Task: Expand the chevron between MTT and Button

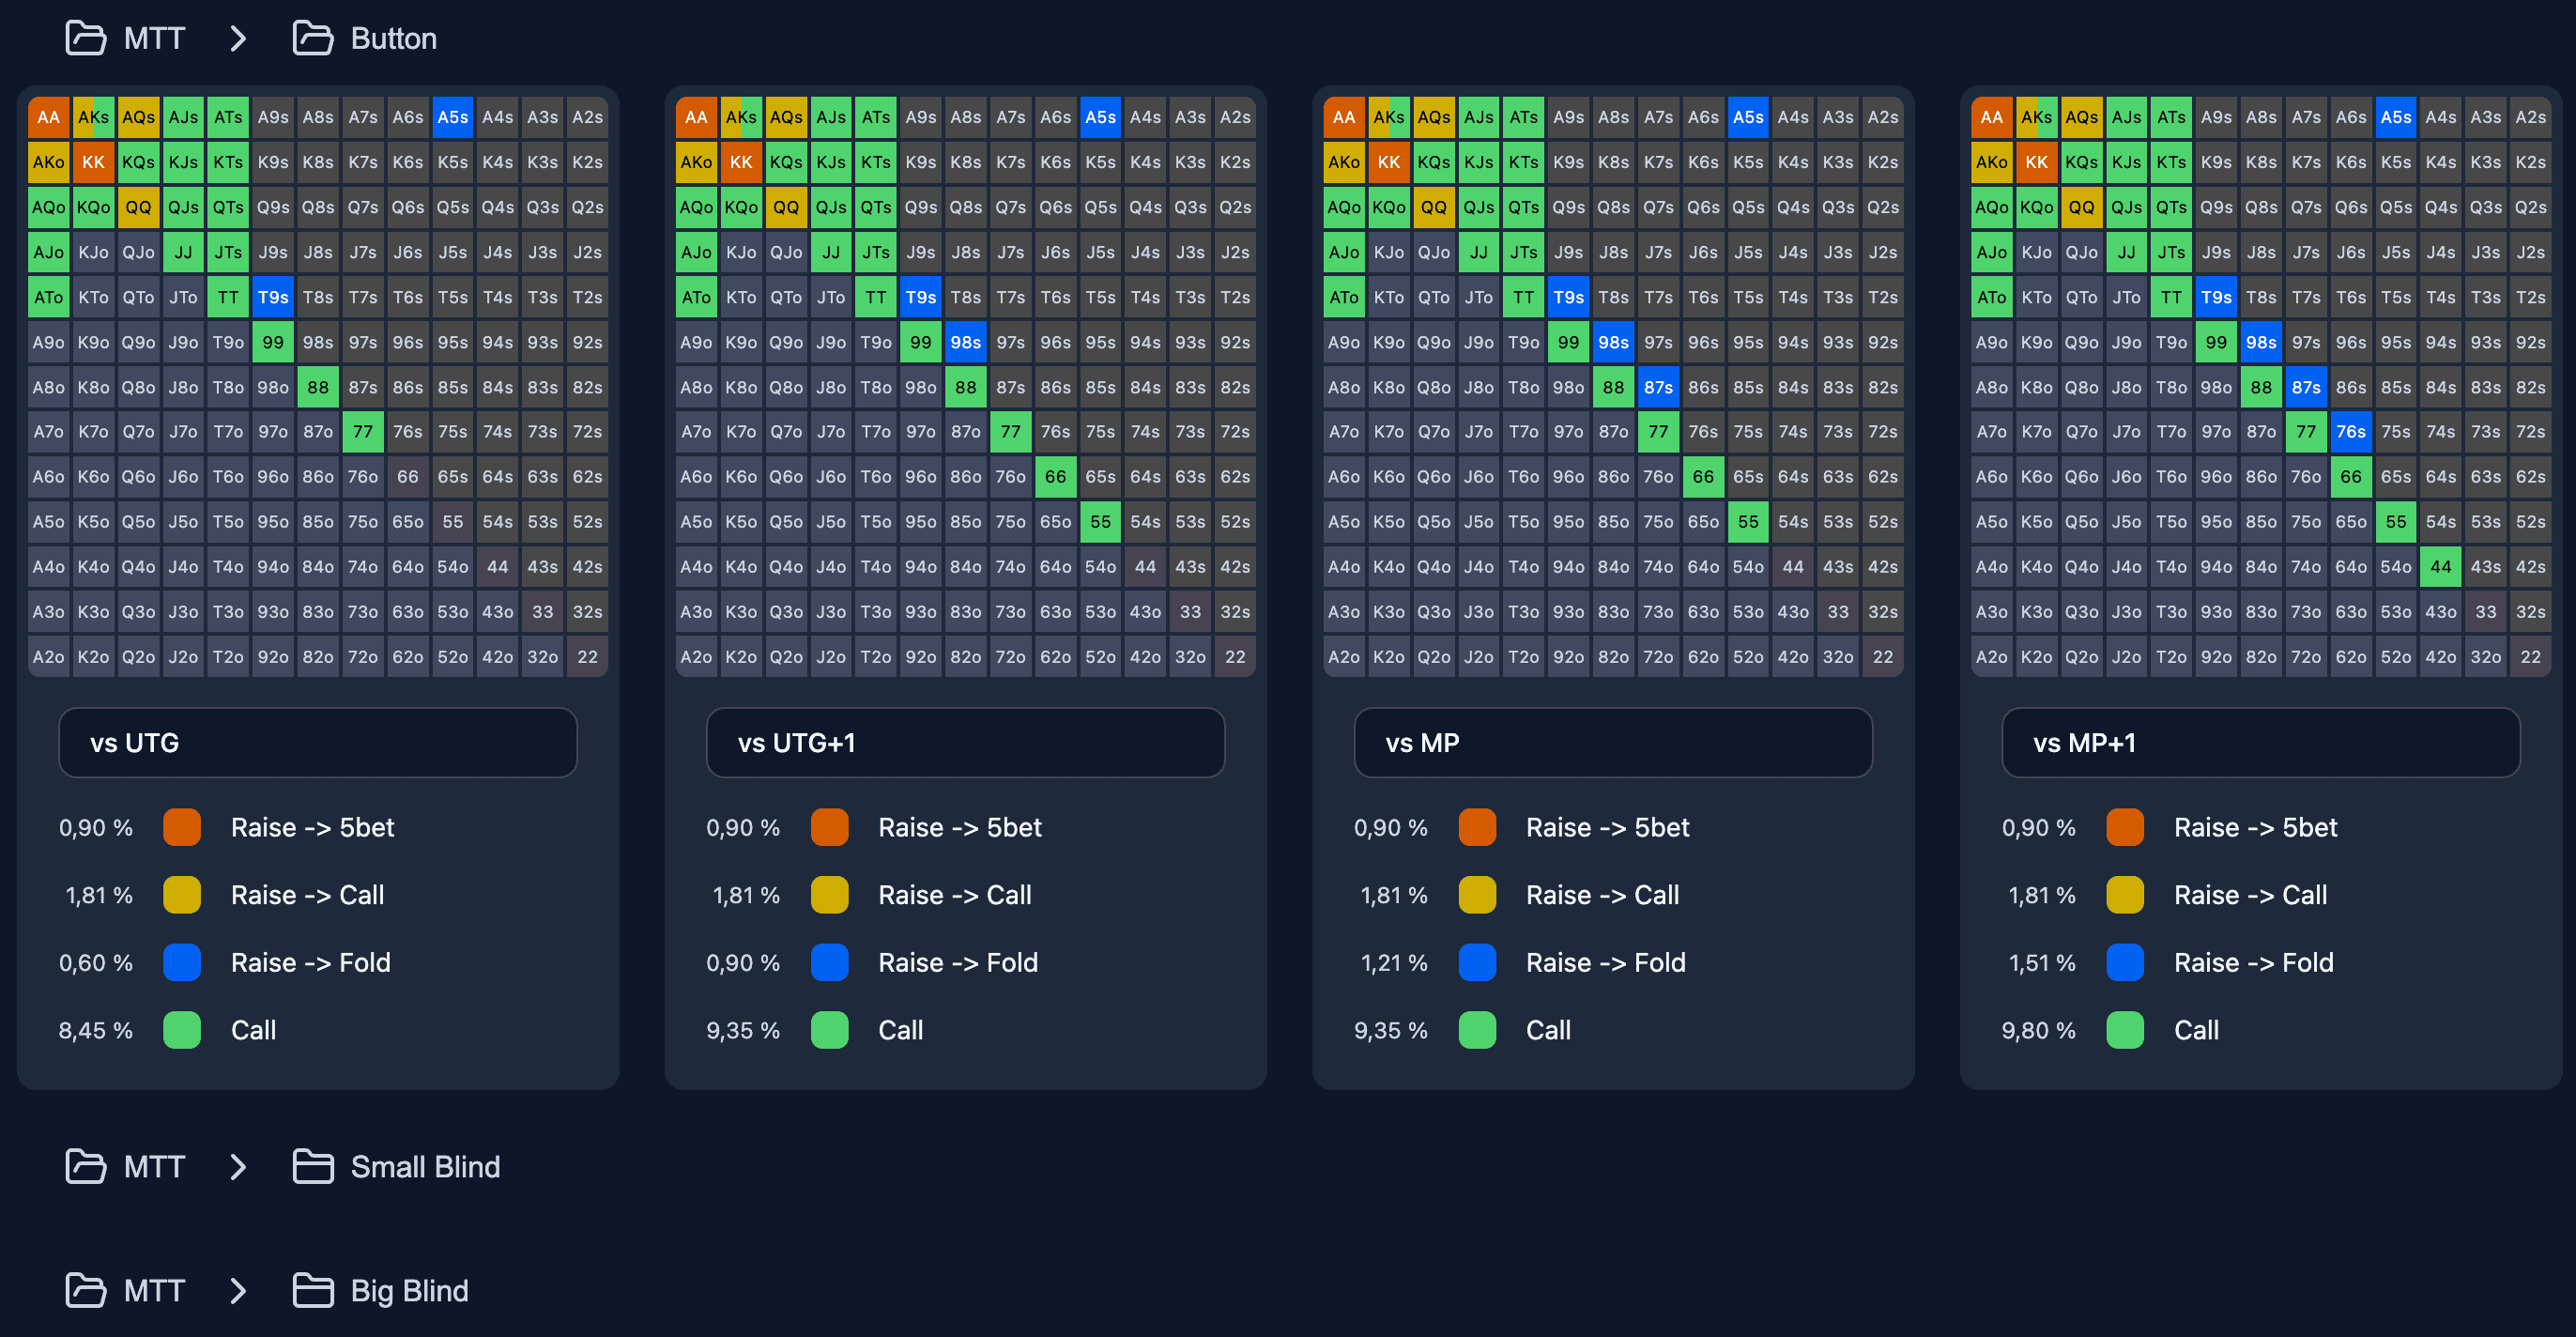Action: [x=238, y=38]
